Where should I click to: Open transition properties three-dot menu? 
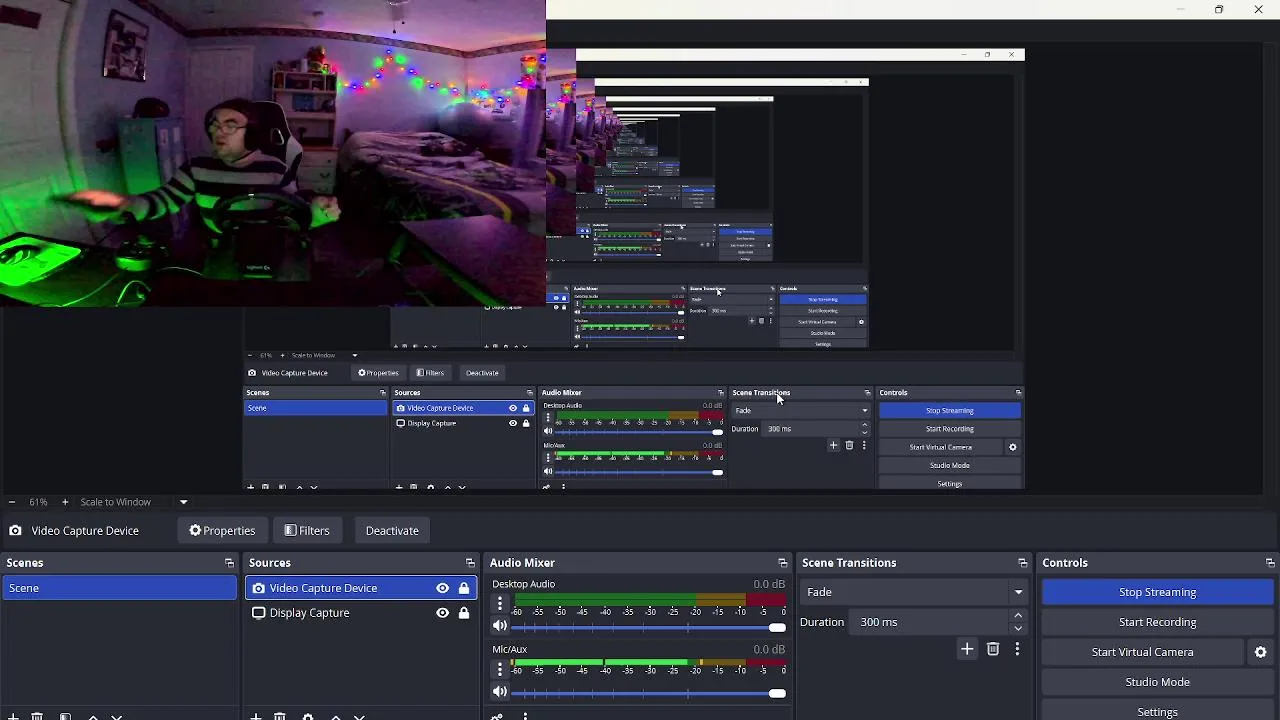click(1017, 650)
